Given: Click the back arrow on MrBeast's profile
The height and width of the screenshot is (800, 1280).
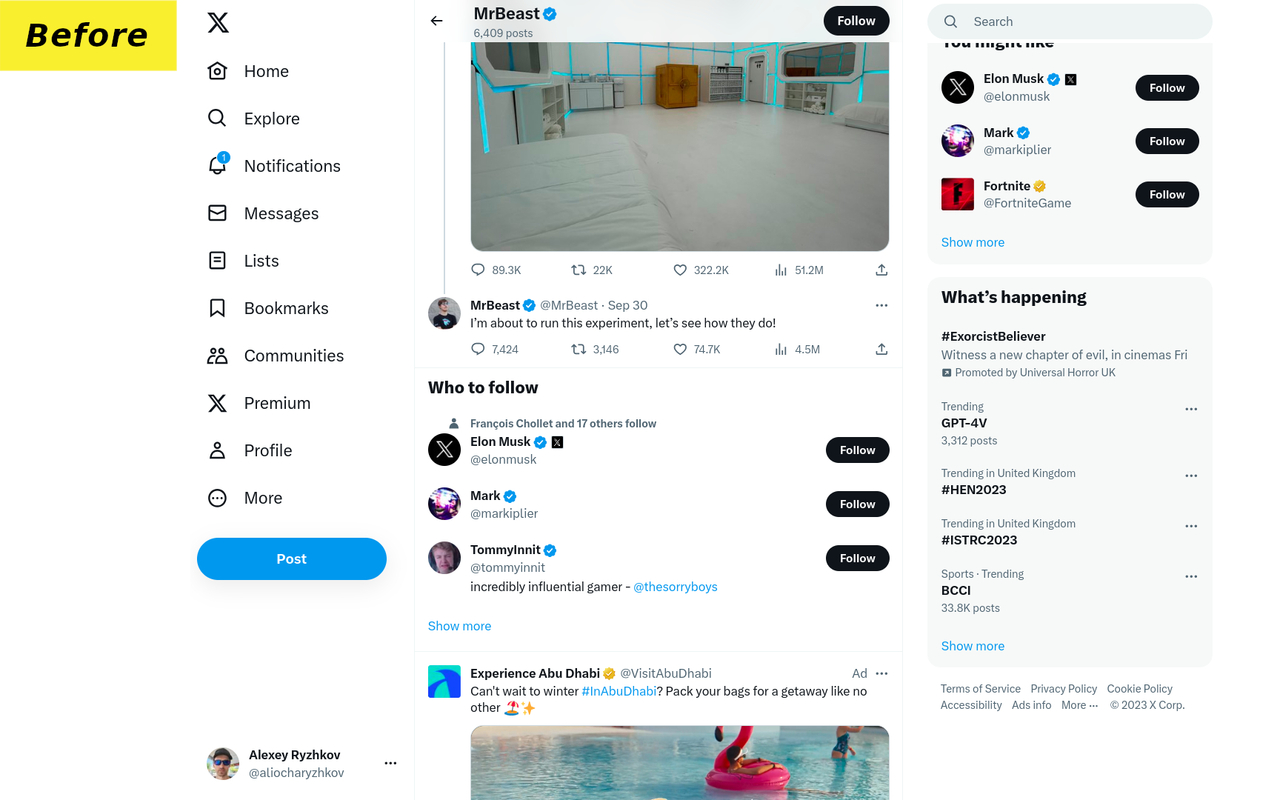Looking at the screenshot, I should tap(436, 20).
